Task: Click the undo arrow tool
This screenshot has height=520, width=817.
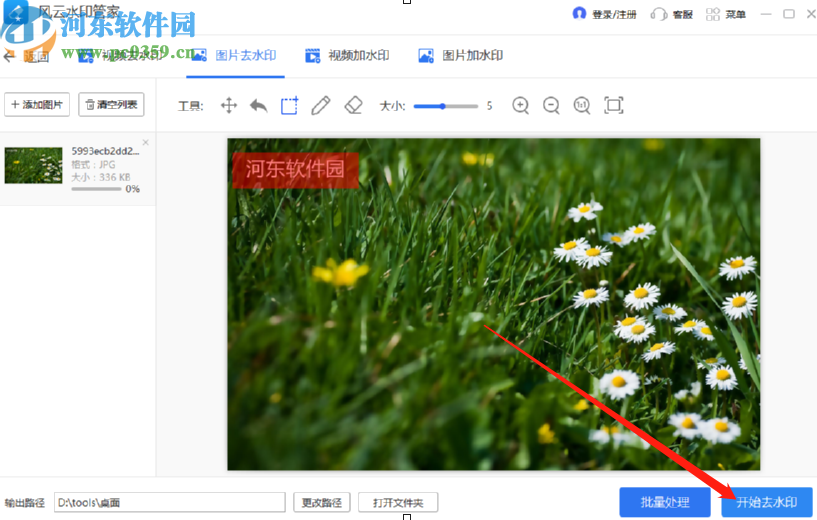Action: coord(258,105)
